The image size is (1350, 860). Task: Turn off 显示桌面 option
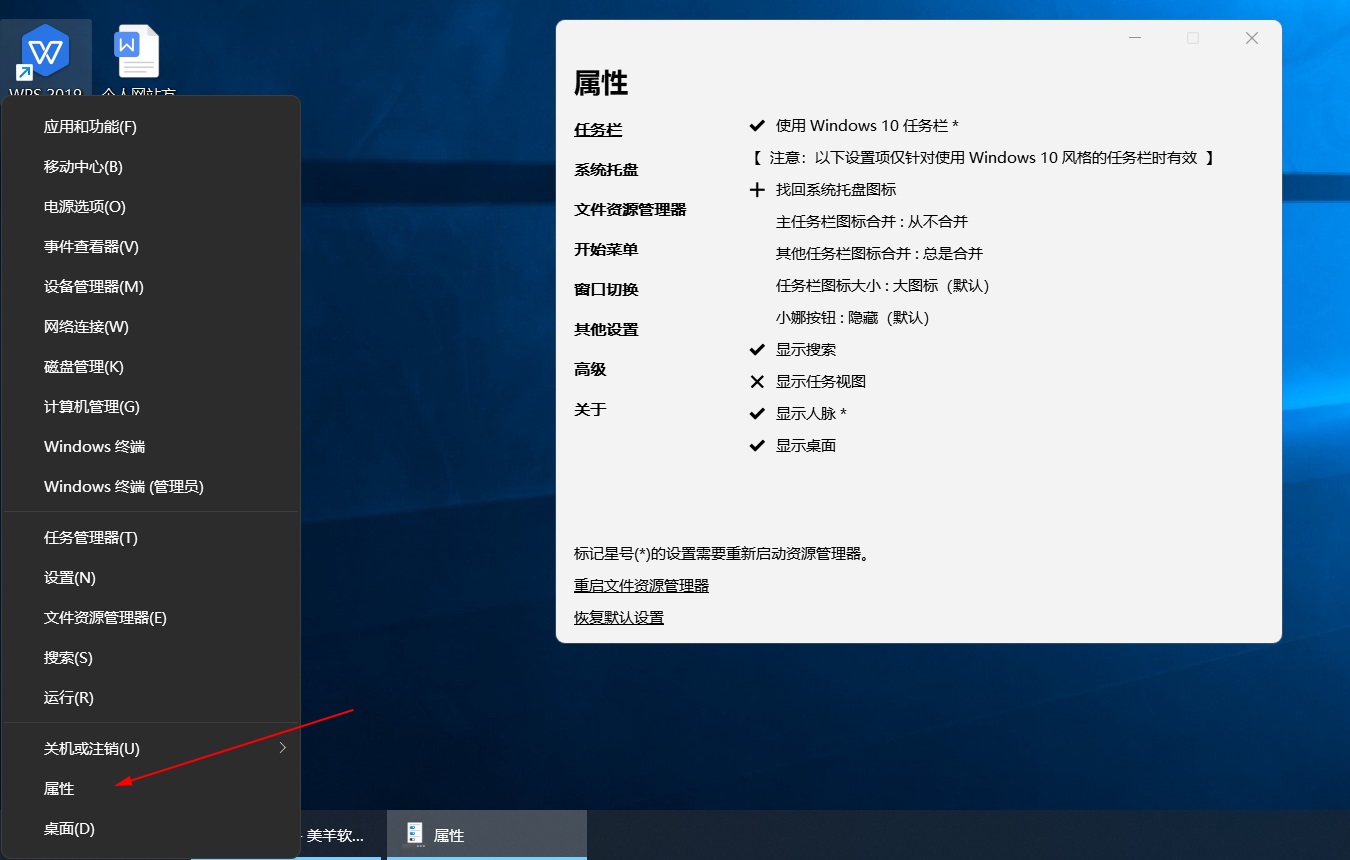(x=757, y=445)
